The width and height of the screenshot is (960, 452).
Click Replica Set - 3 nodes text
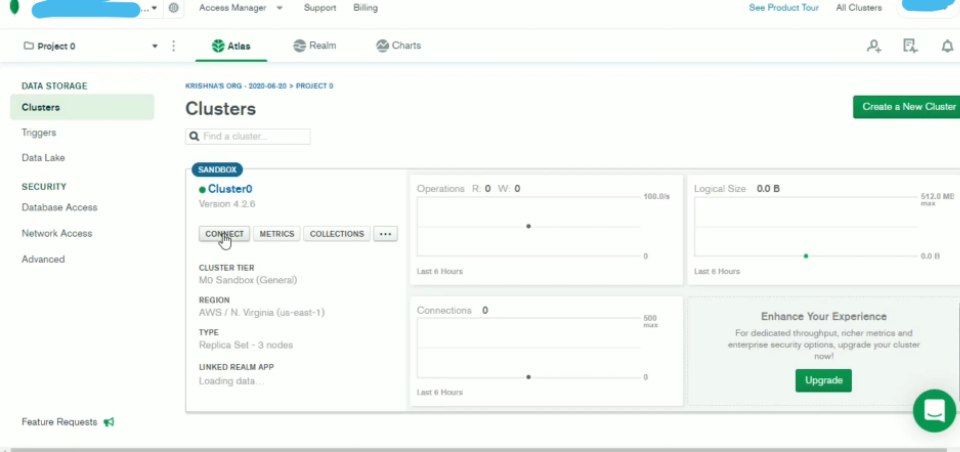(246, 345)
